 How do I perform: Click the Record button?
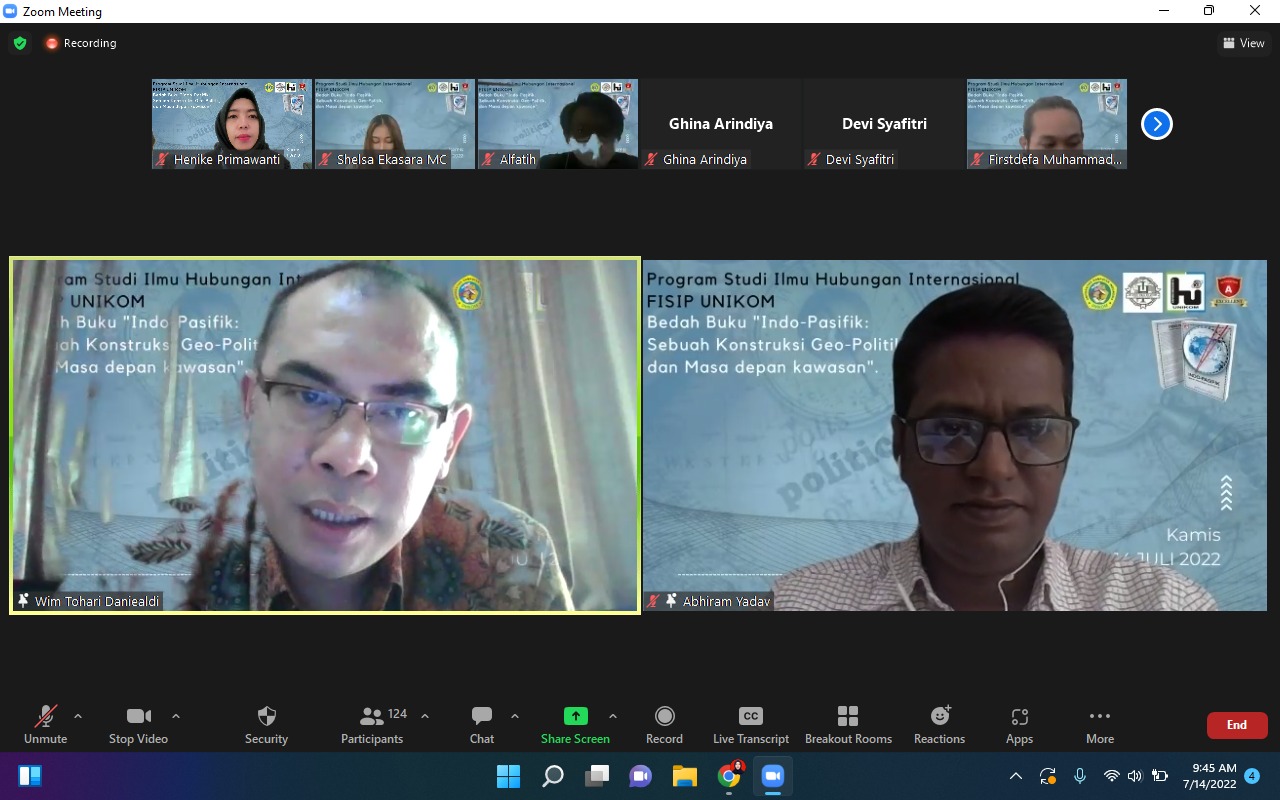(664, 725)
